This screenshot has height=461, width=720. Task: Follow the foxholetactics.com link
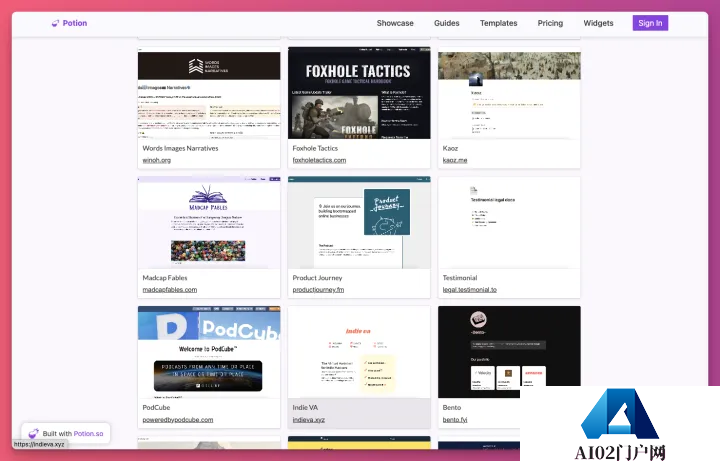tap(319, 160)
